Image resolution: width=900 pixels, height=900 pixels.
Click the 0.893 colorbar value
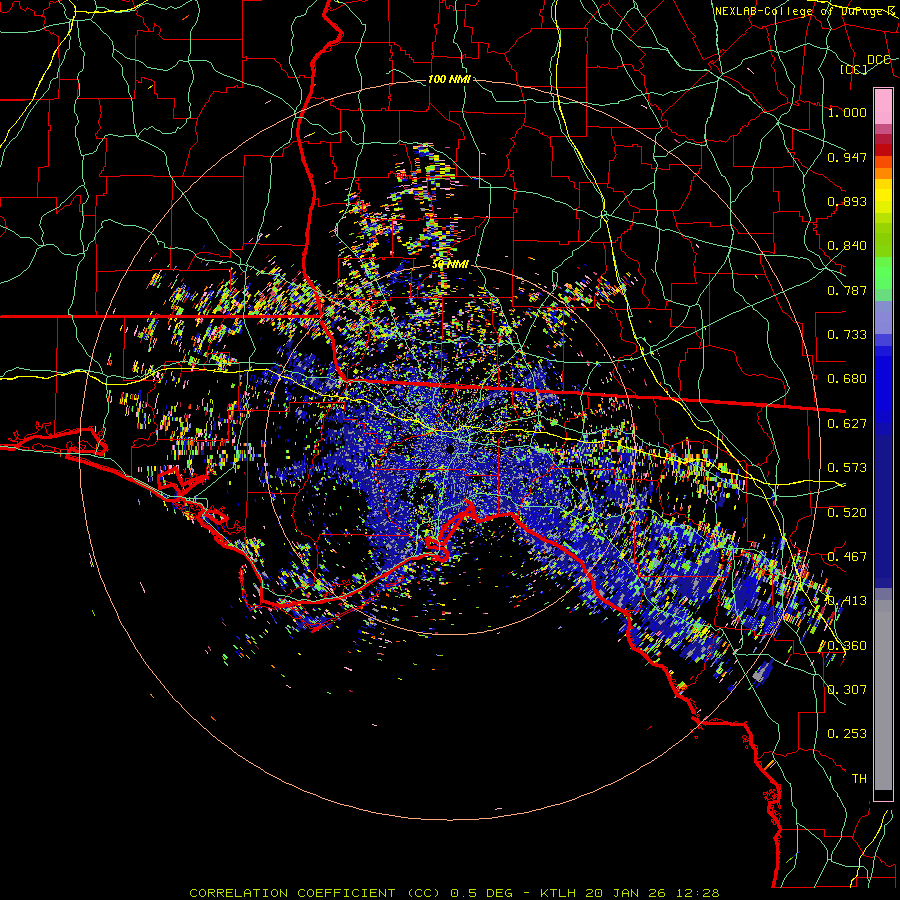[847, 201]
